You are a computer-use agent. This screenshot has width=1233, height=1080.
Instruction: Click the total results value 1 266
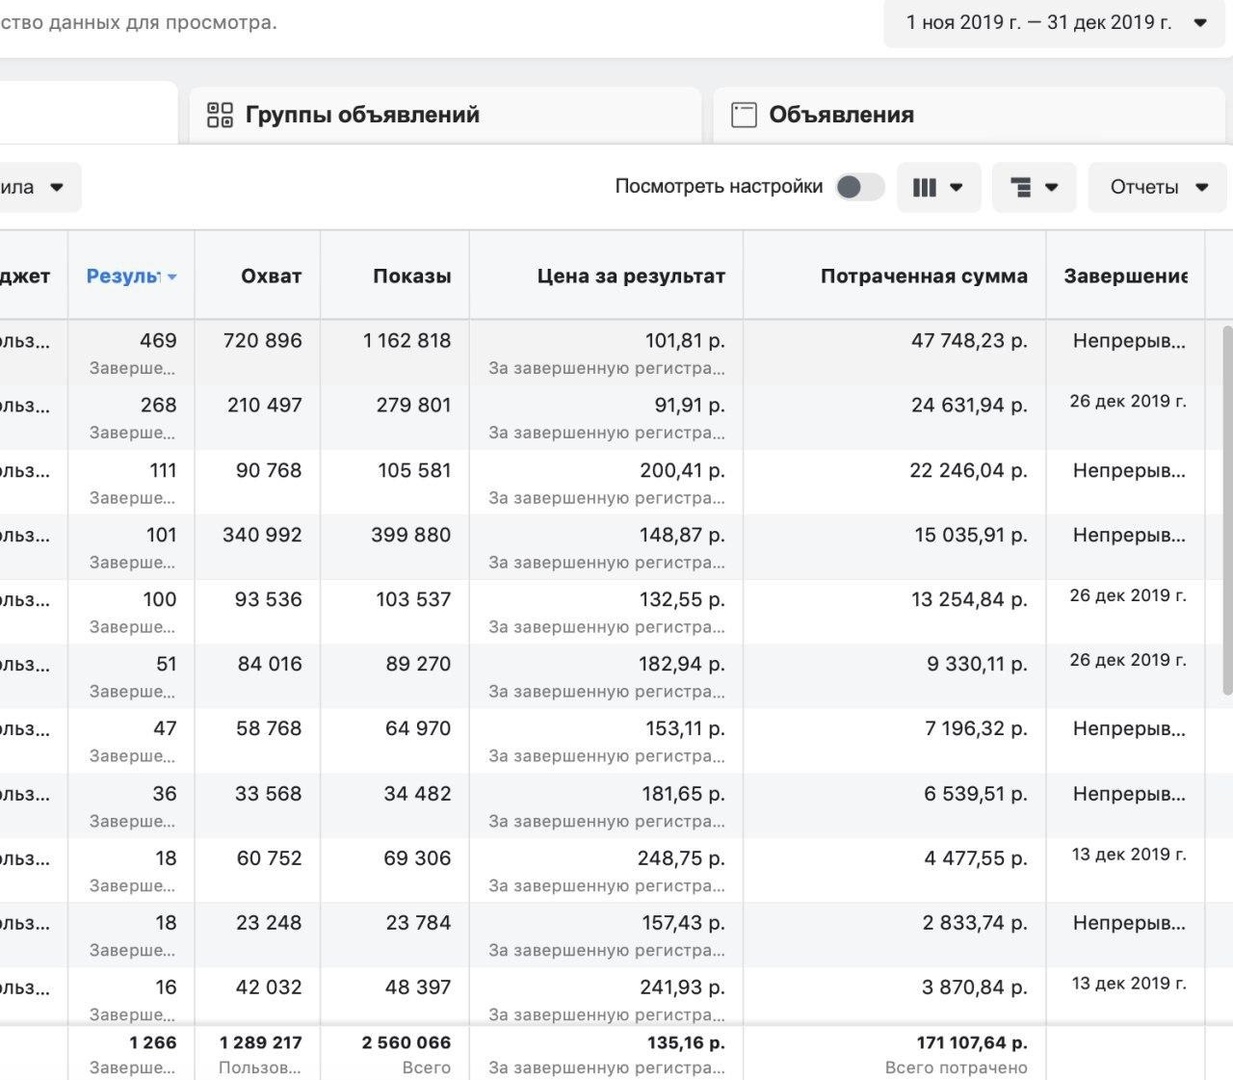153,1043
